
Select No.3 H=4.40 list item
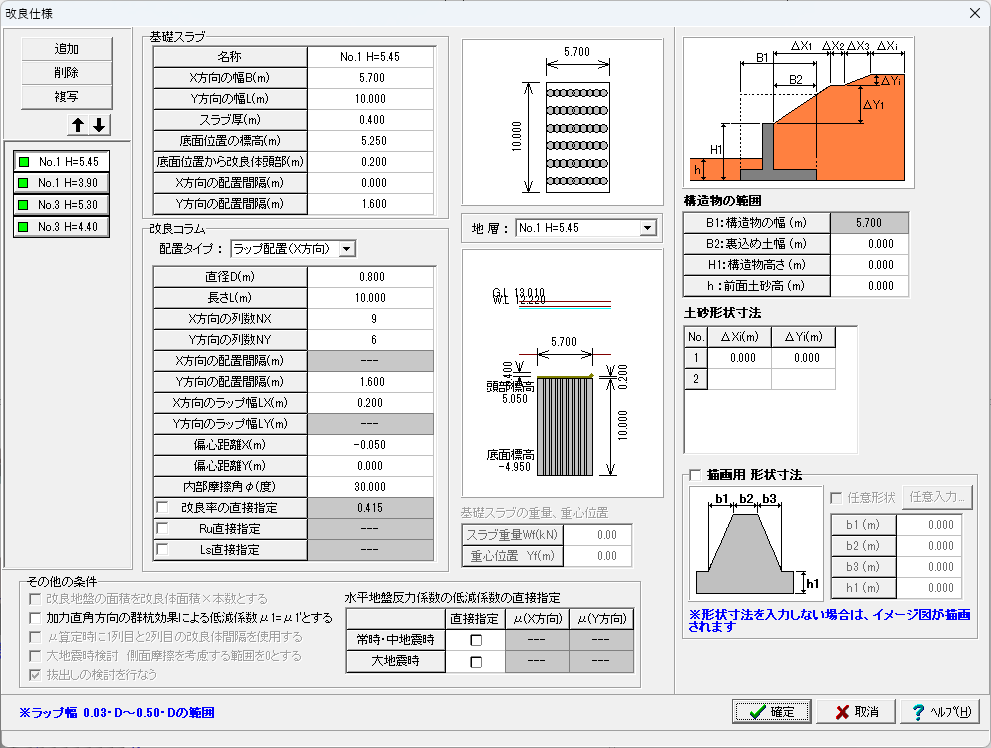tap(61, 227)
